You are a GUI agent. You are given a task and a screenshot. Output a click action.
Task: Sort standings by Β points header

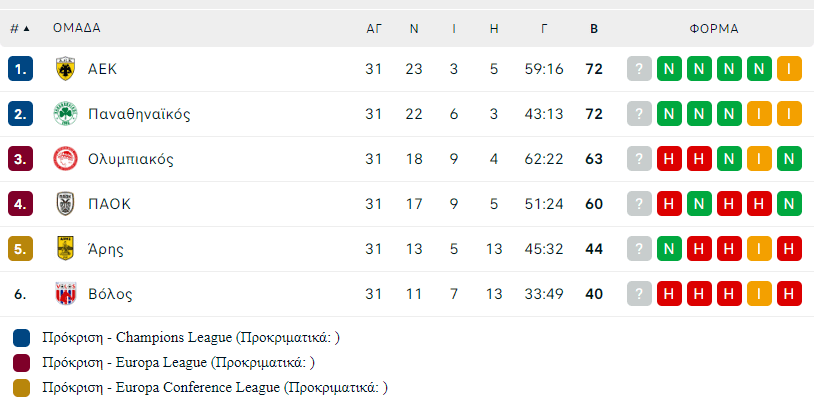point(594,28)
